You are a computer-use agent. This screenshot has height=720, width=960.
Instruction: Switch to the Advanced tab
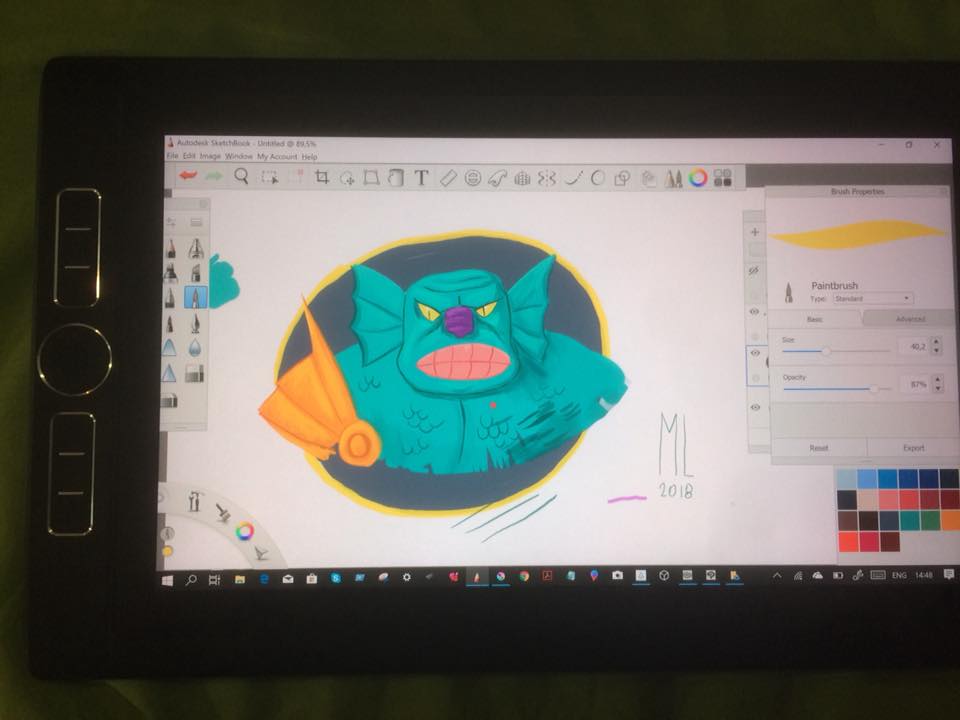tap(910, 319)
